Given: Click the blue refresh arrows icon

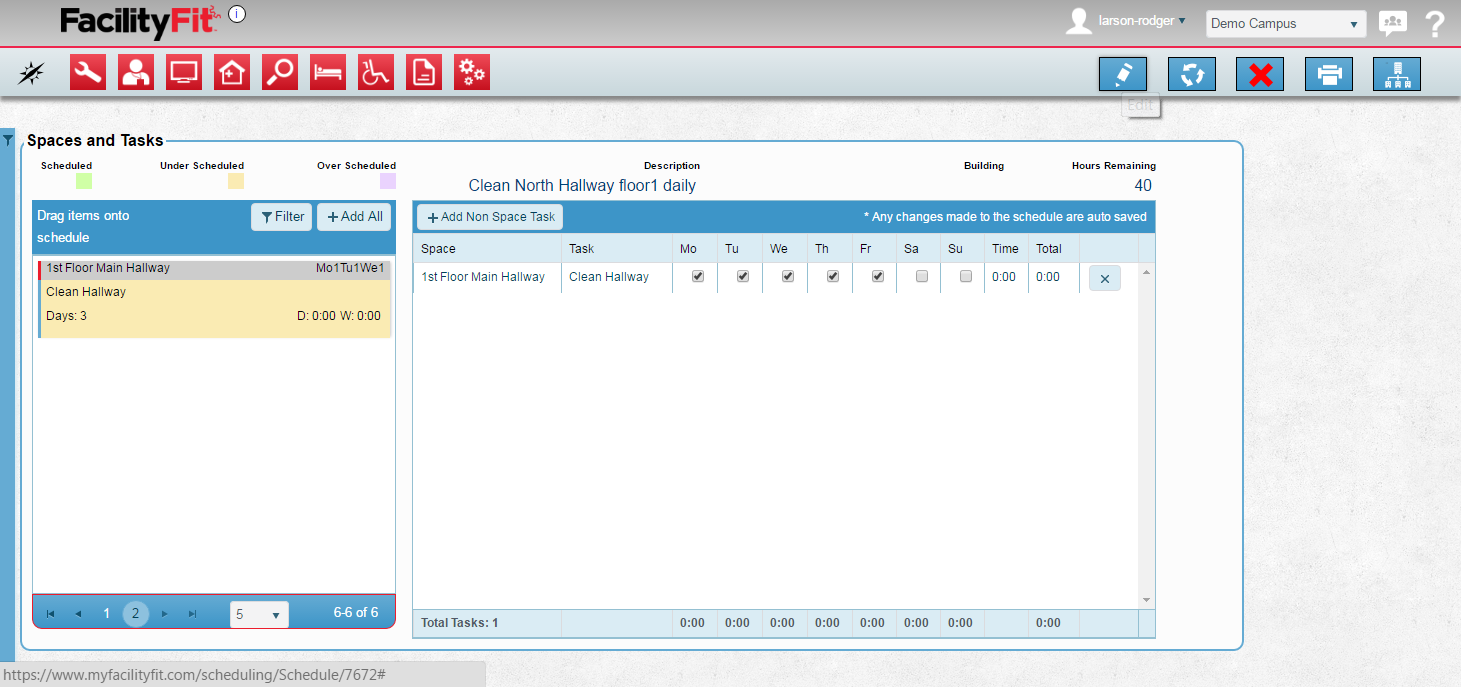Looking at the screenshot, I should [x=1191, y=74].
